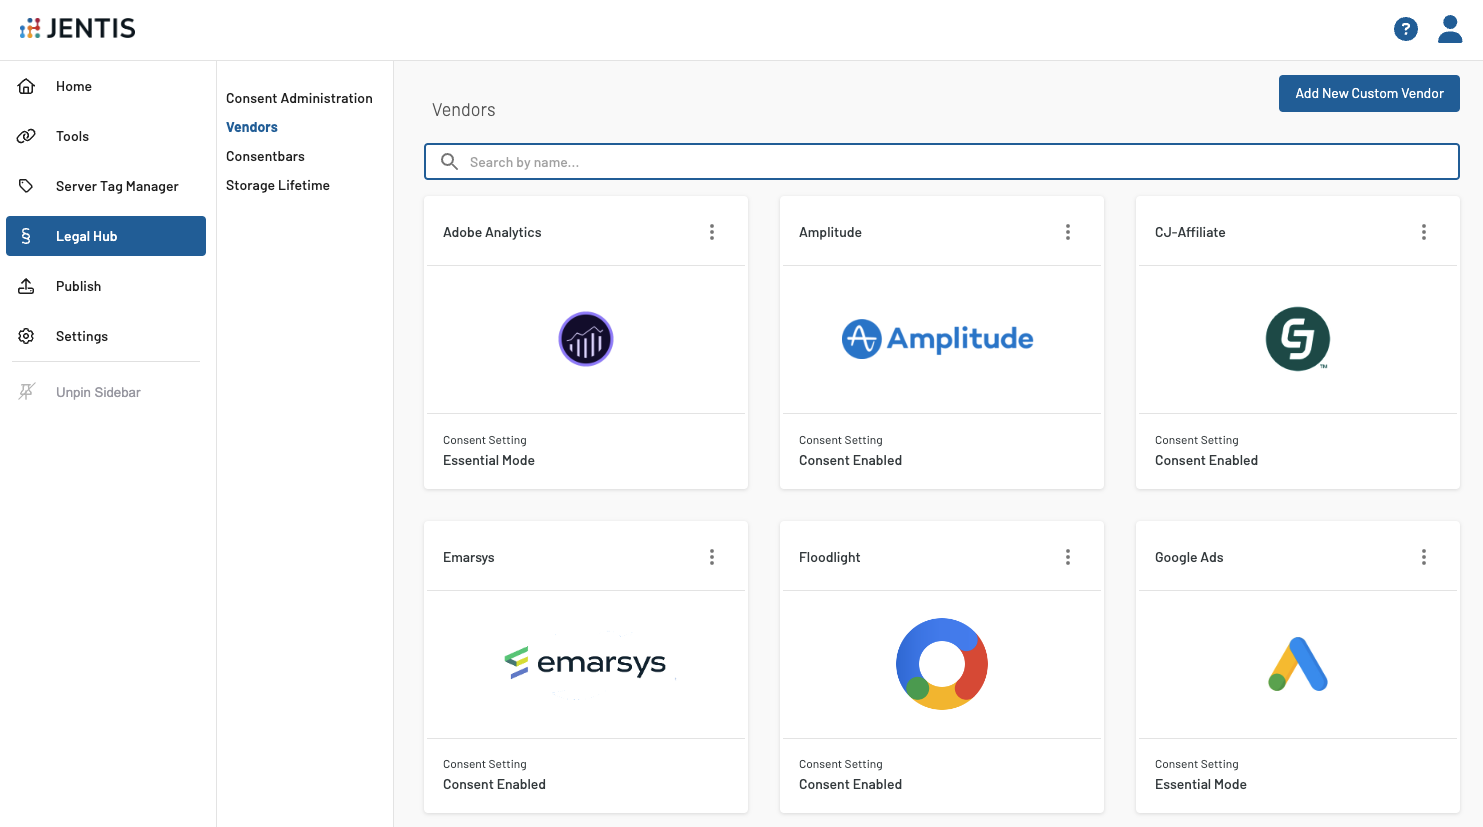The width and height of the screenshot is (1483, 827).
Task: Click Essential Mode under Google Ads
Action: pyautogui.click(x=1201, y=784)
